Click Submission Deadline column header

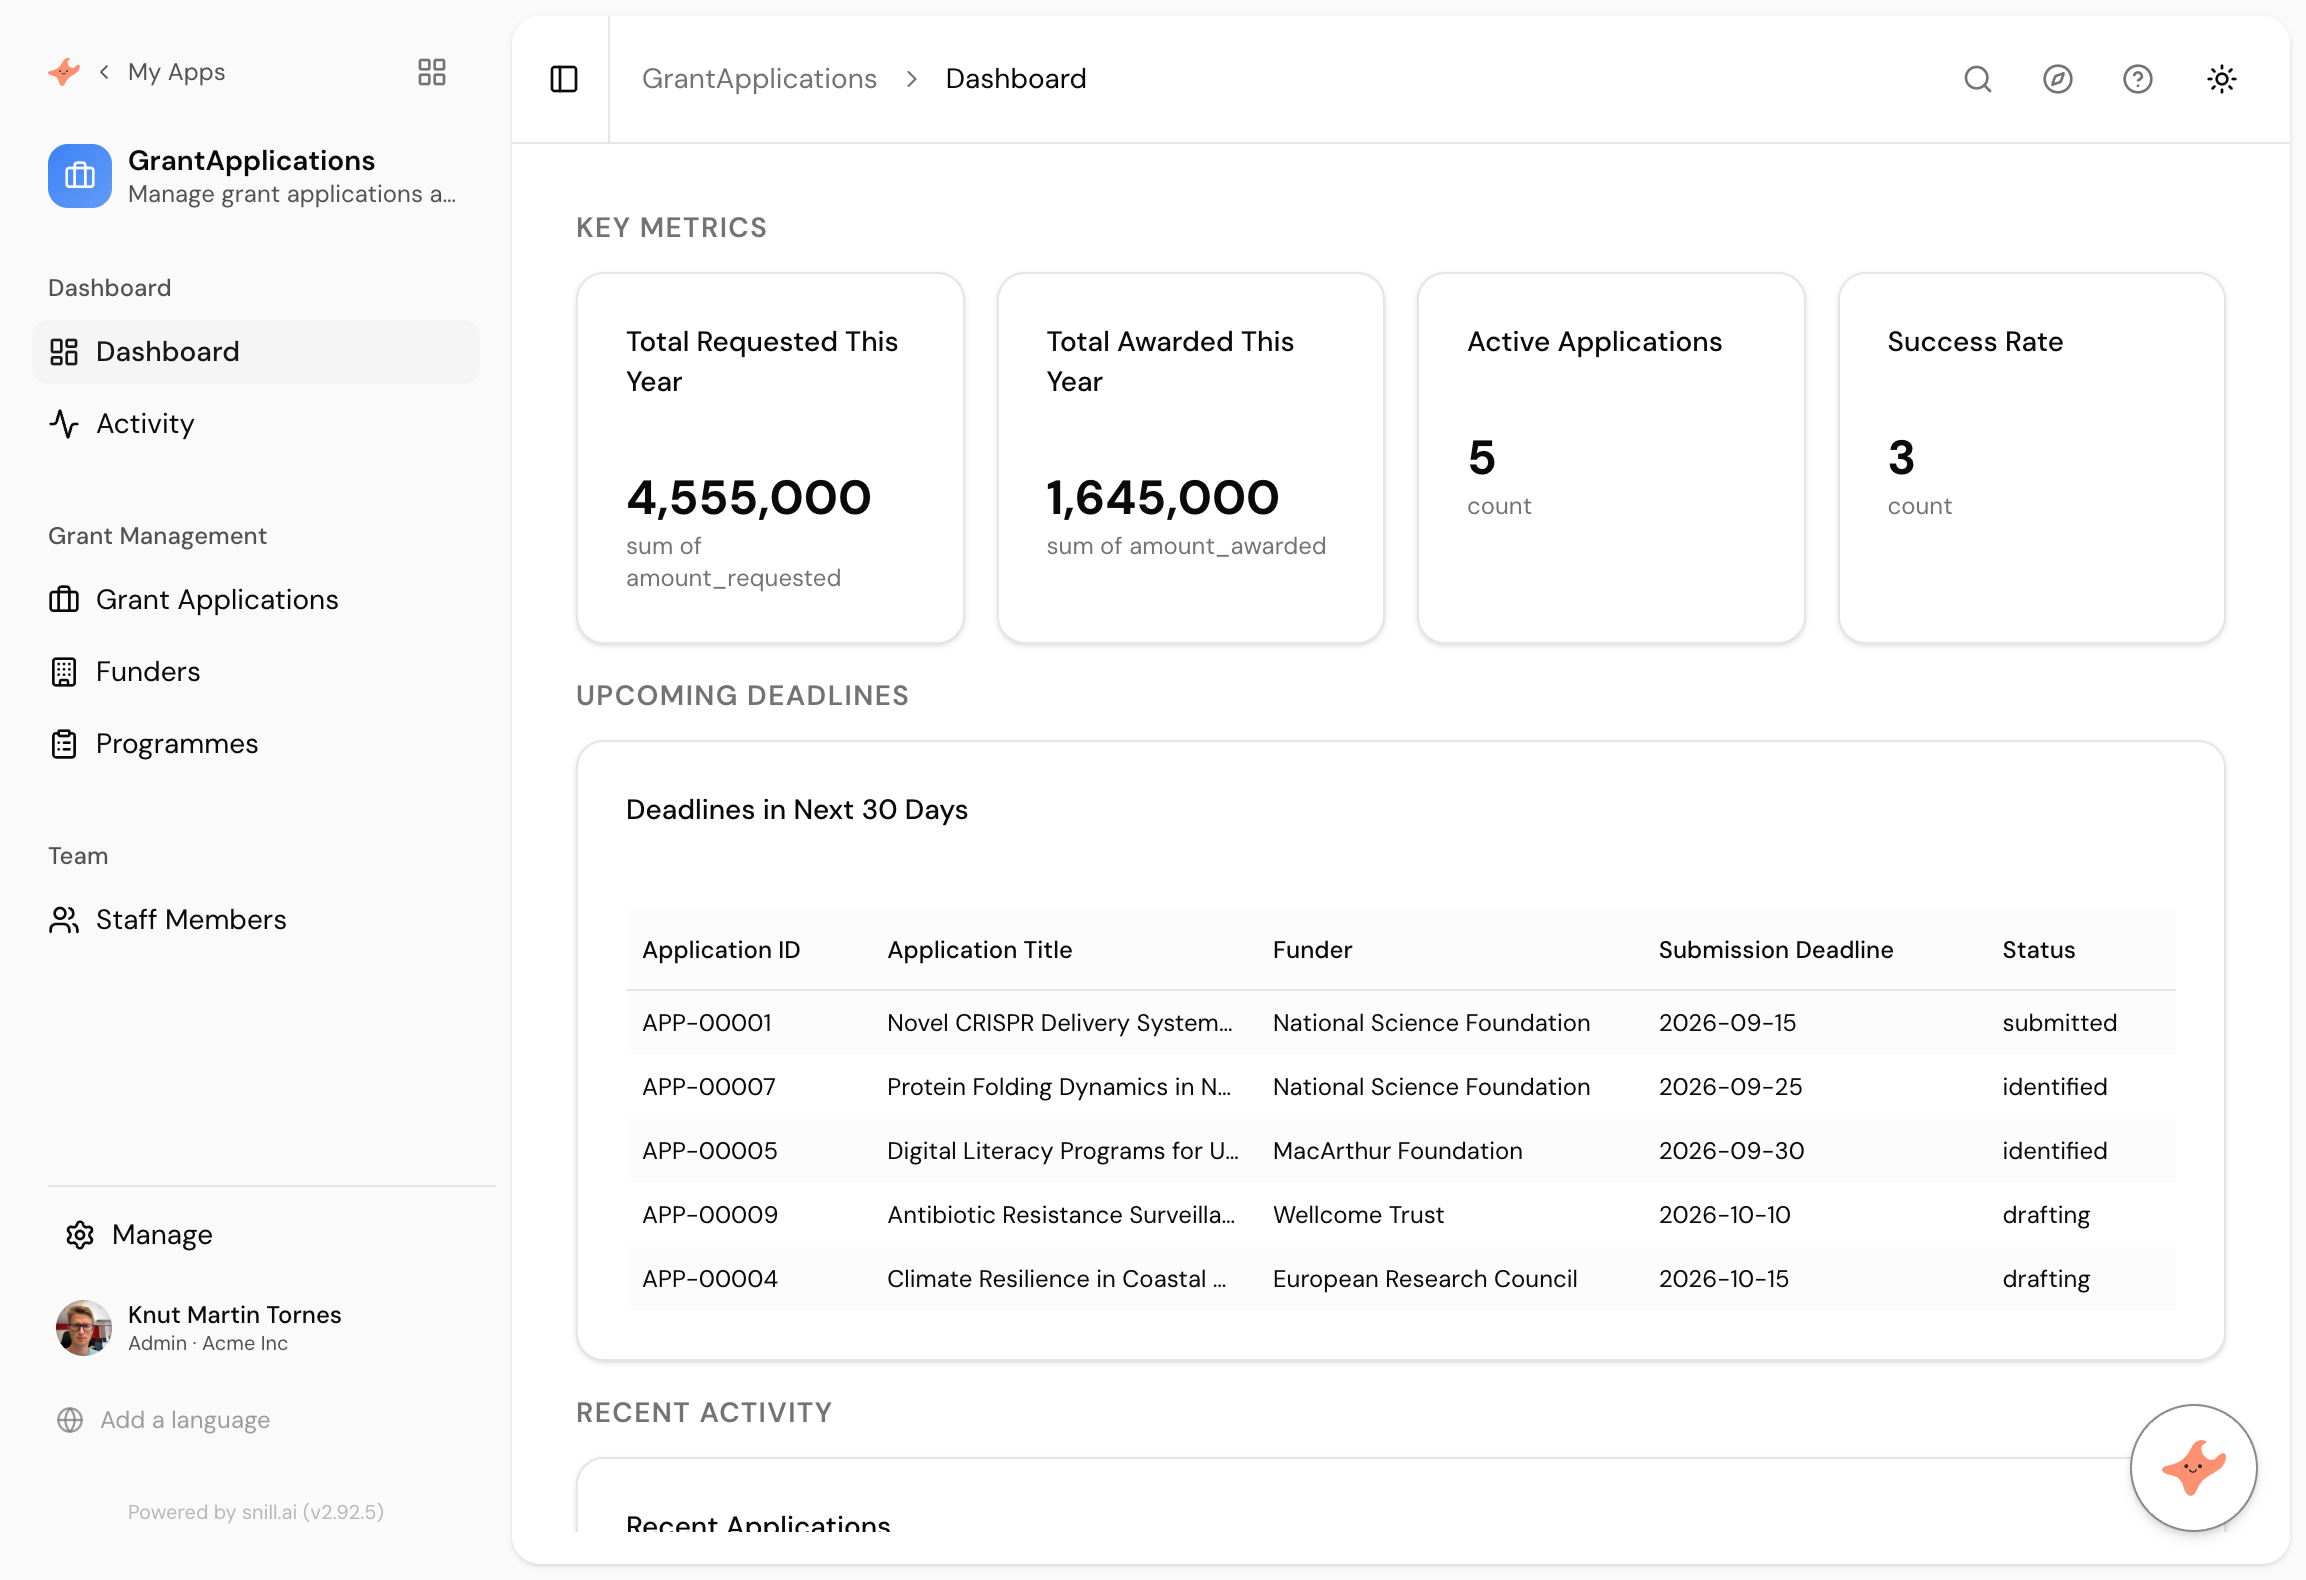[1776, 950]
